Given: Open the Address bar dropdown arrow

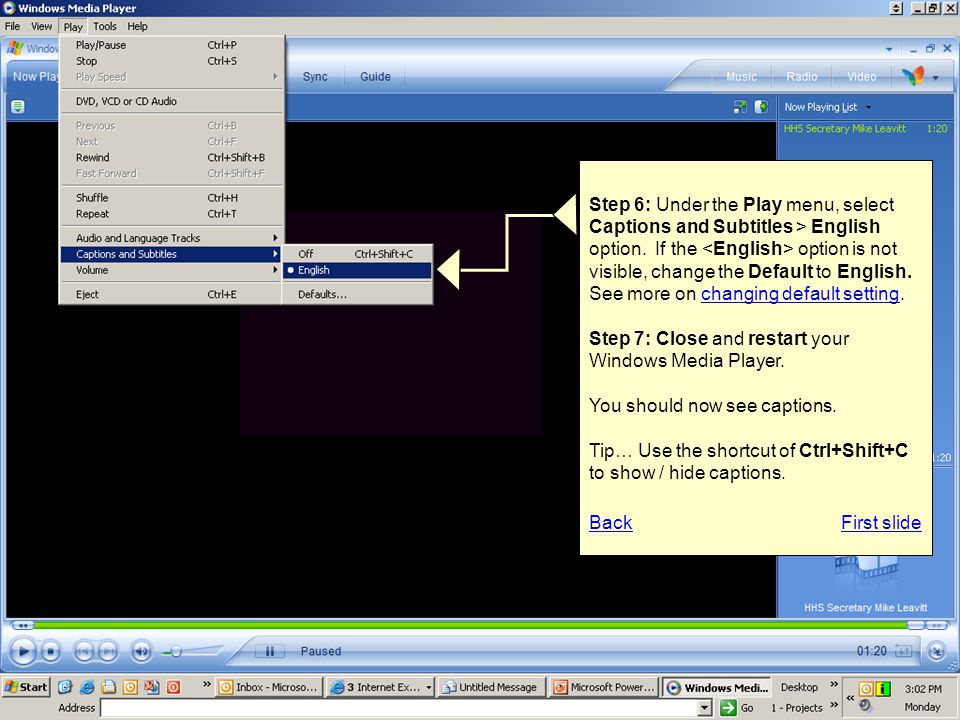Looking at the screenshot, I should (x=705, y=708).
